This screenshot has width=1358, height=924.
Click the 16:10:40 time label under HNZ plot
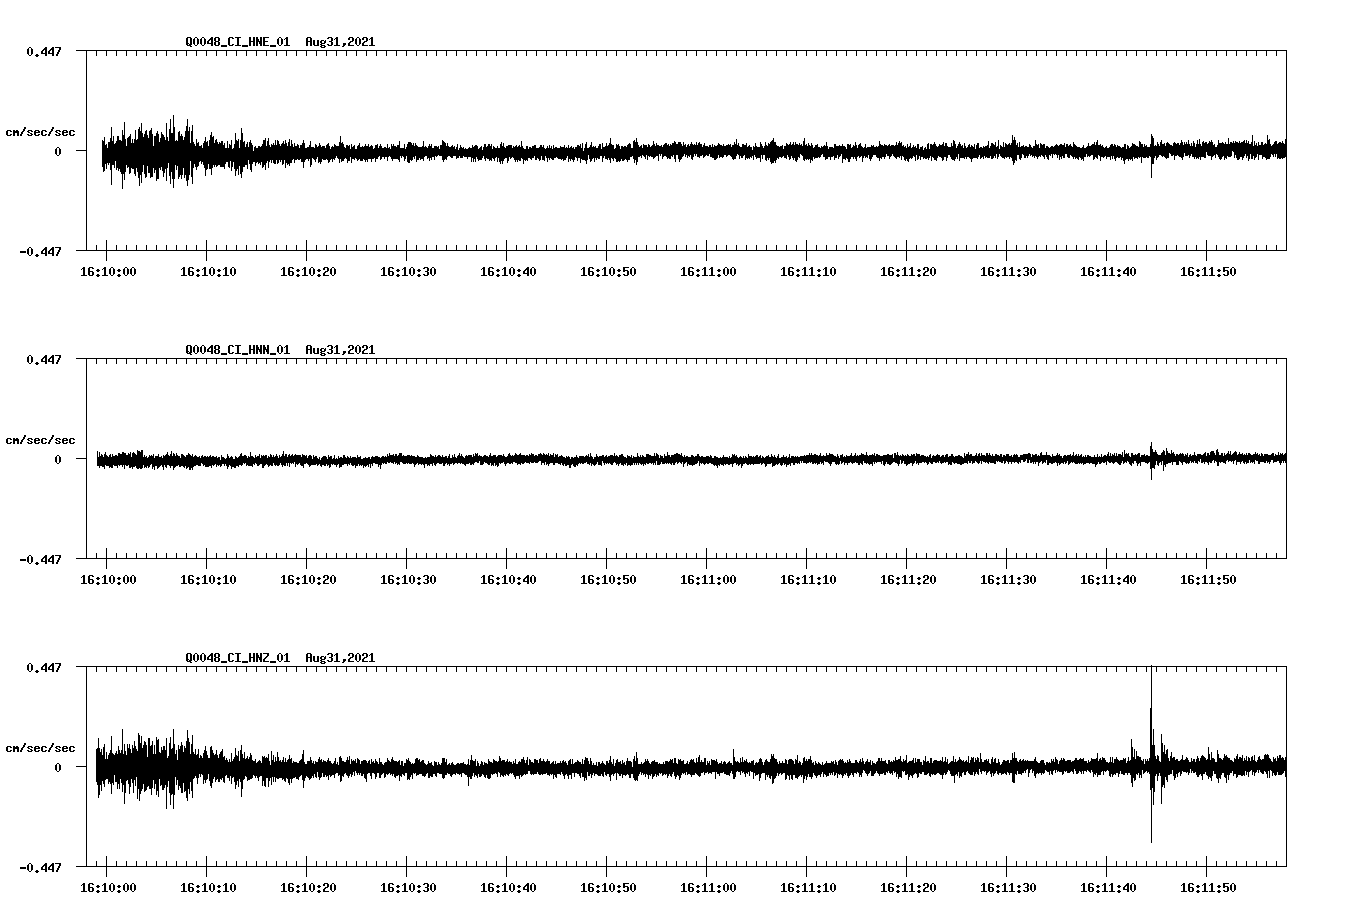(508, 888)
